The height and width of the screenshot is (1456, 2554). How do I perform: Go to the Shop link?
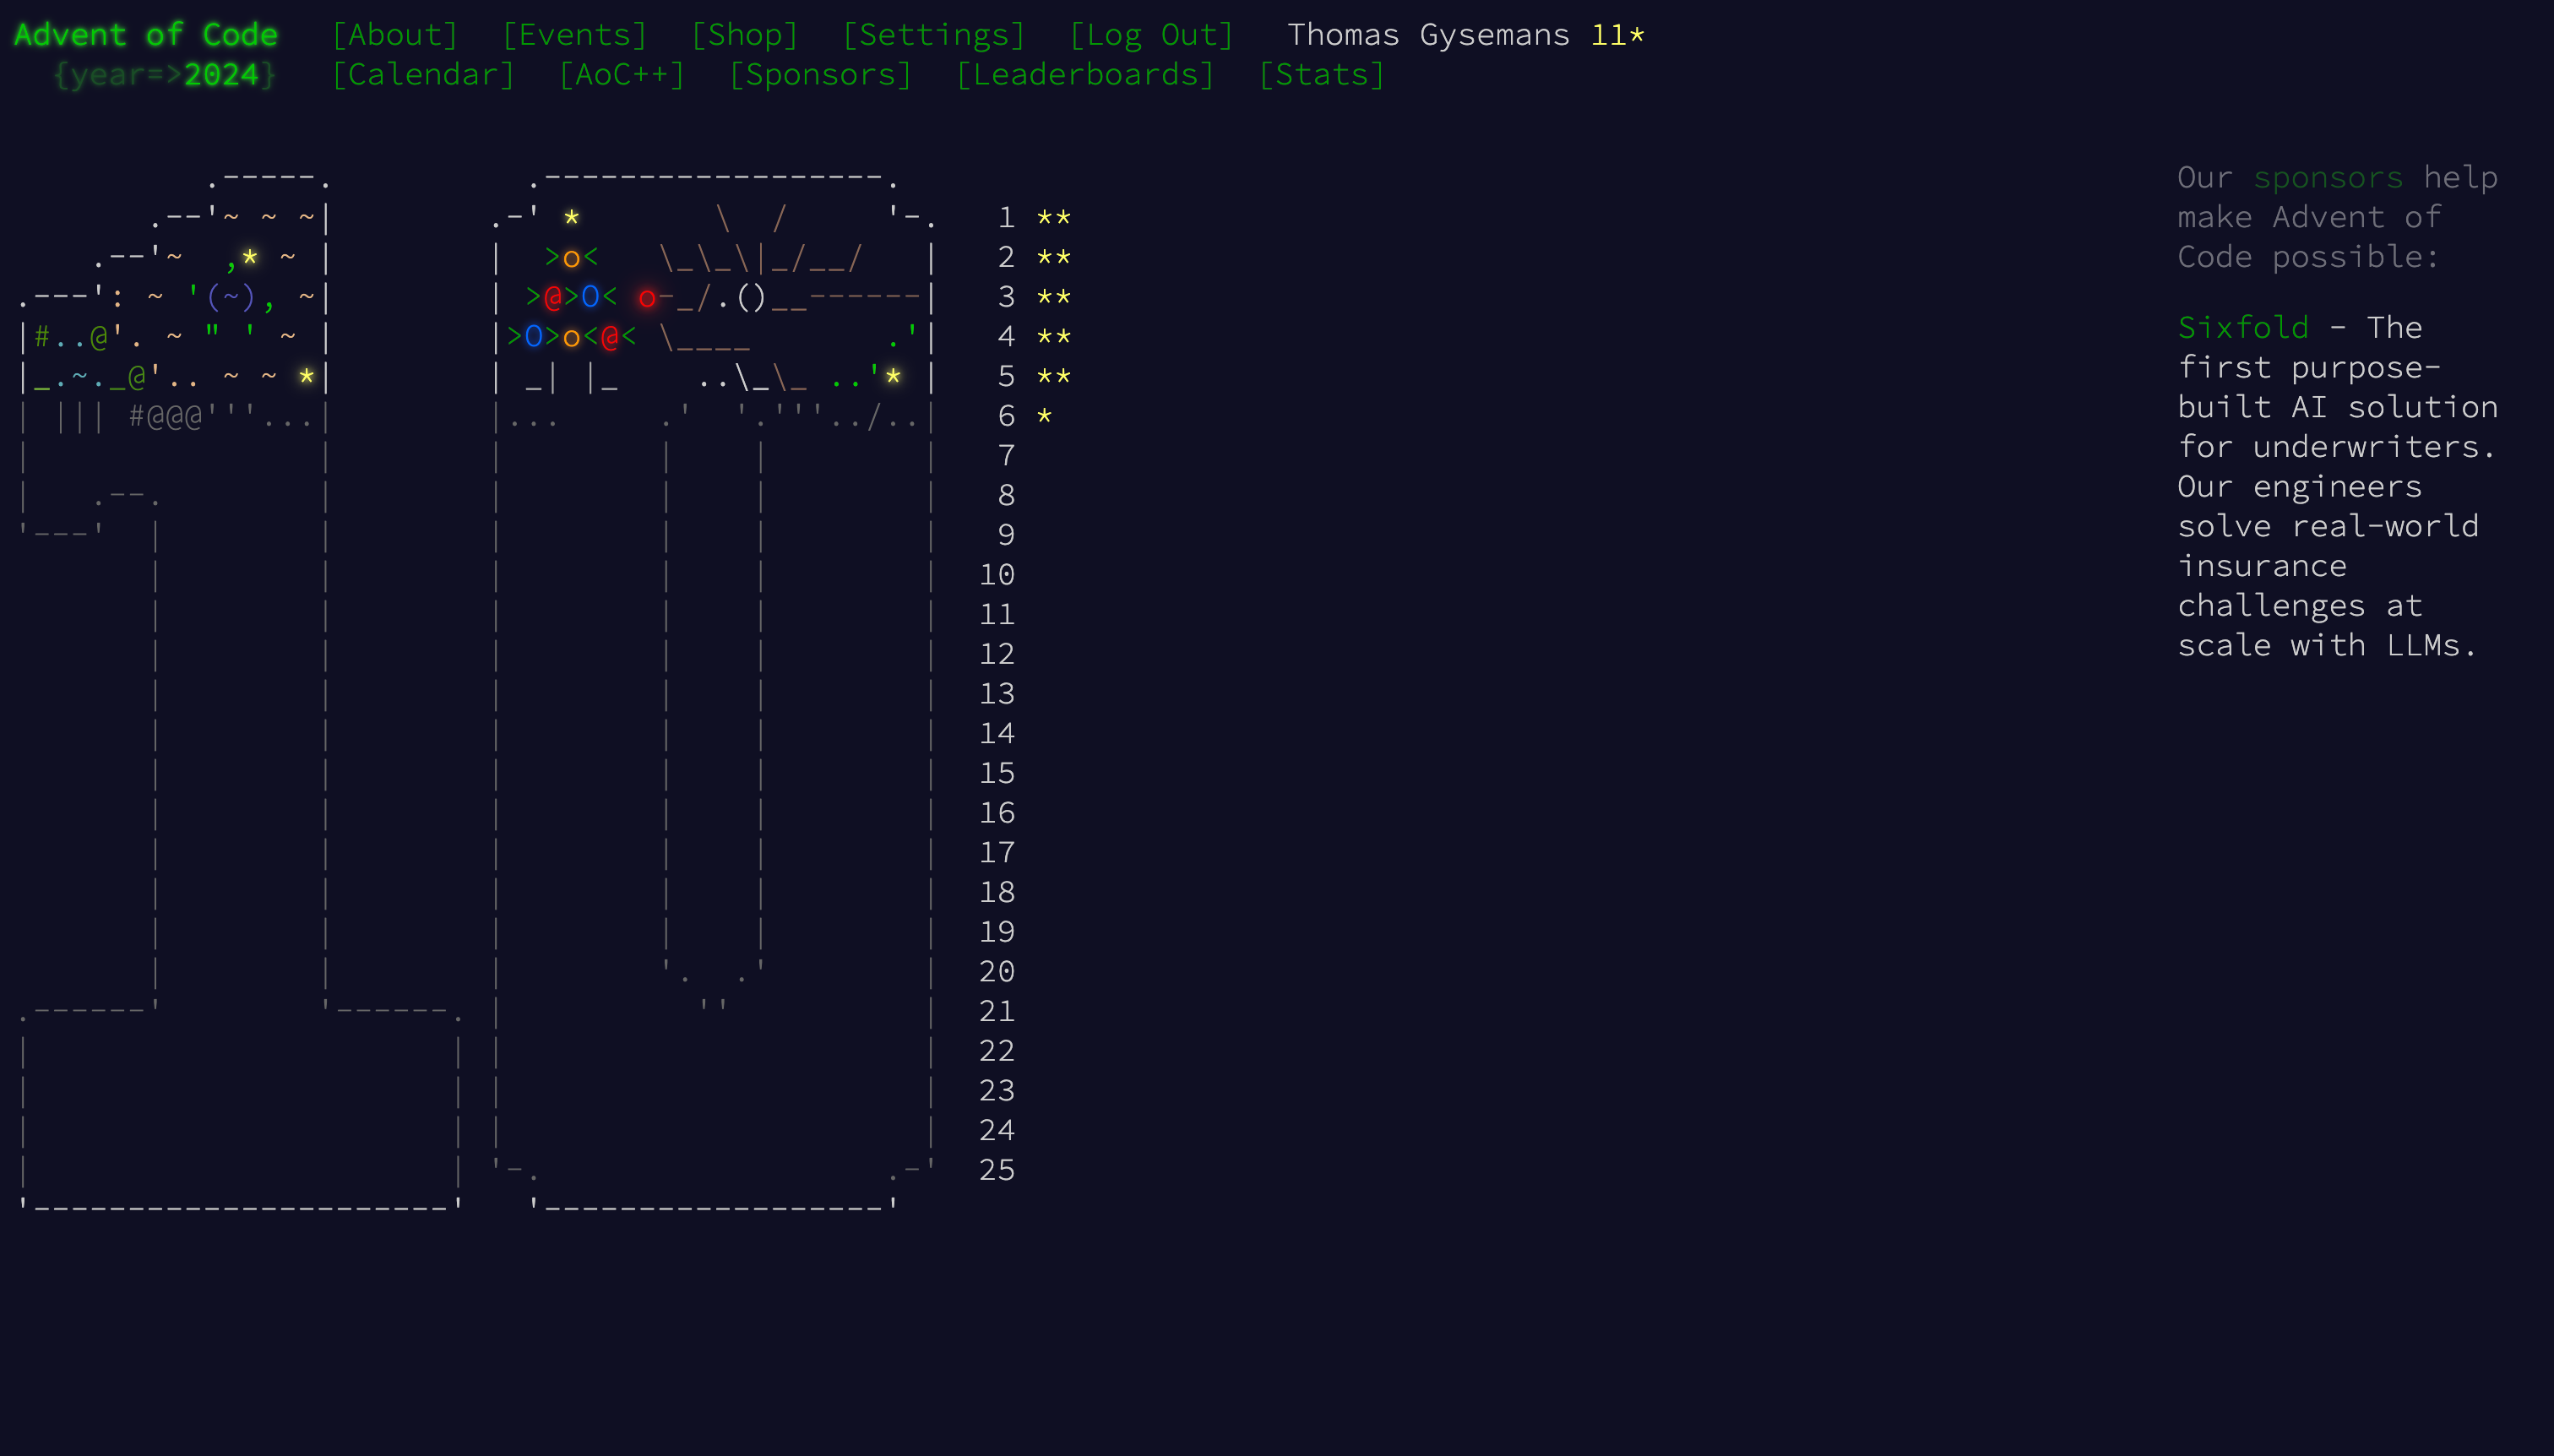[745, 35]
